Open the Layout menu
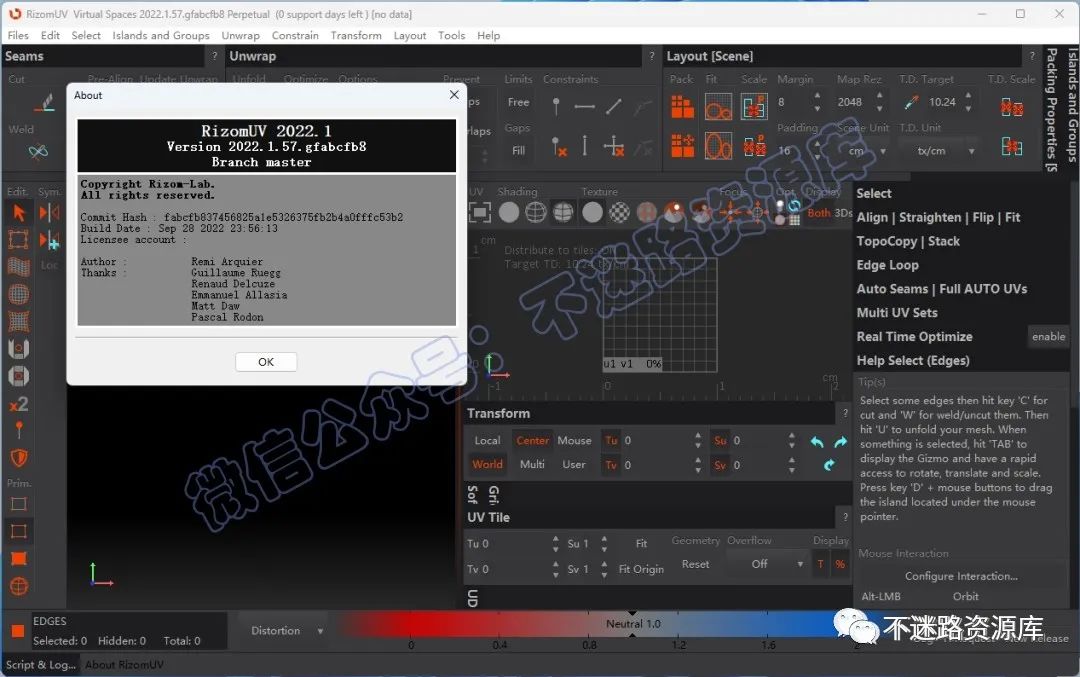This screenshot has width=1080, height=677. (x=410, y=35)
